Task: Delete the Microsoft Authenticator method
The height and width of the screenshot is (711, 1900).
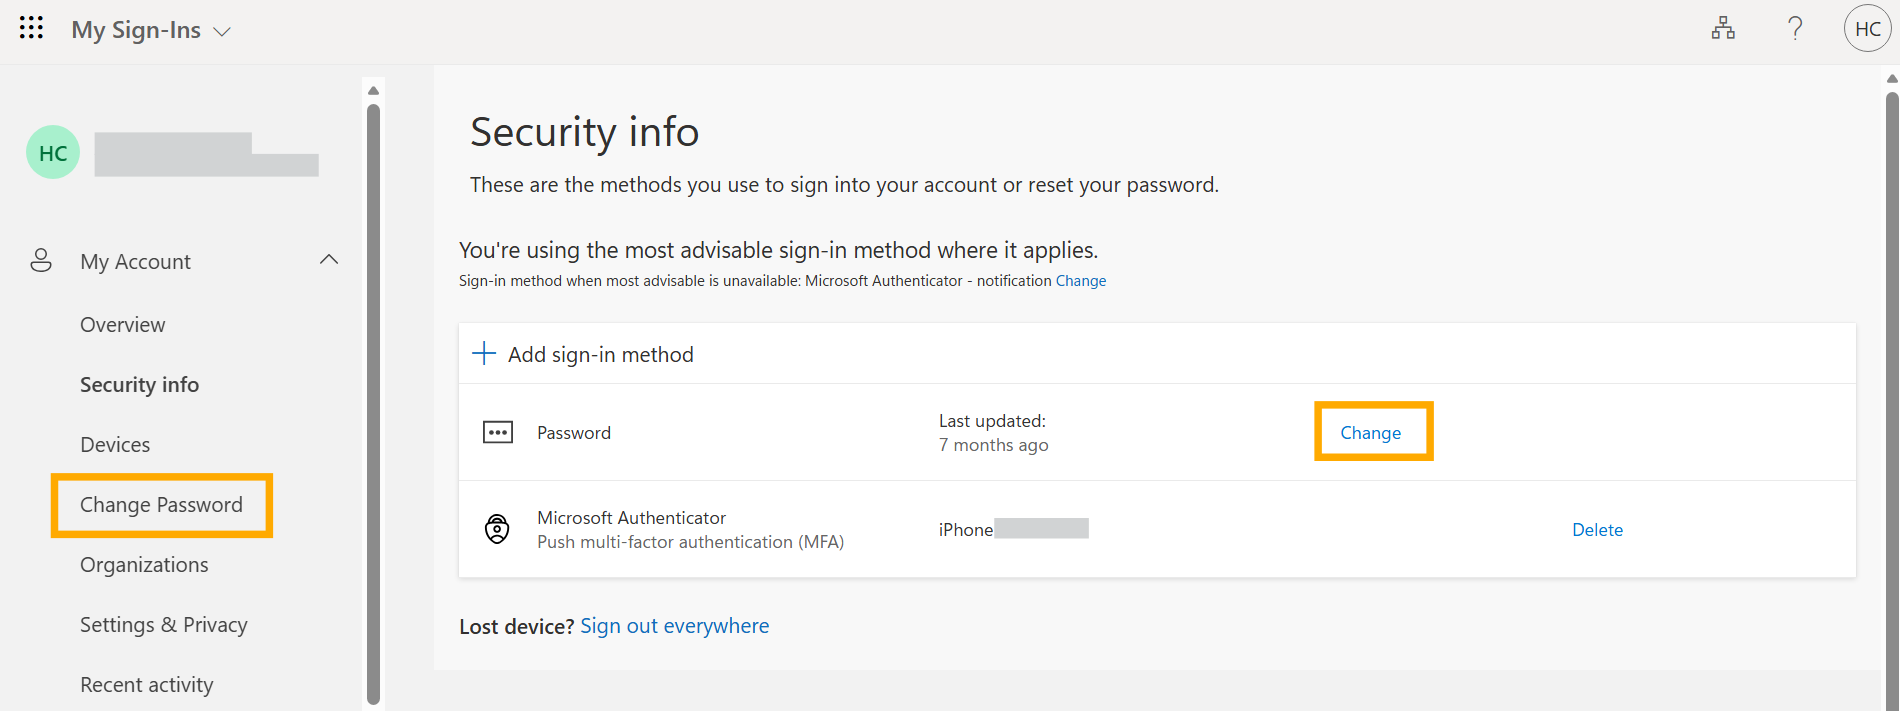Action: (1597, 530)
